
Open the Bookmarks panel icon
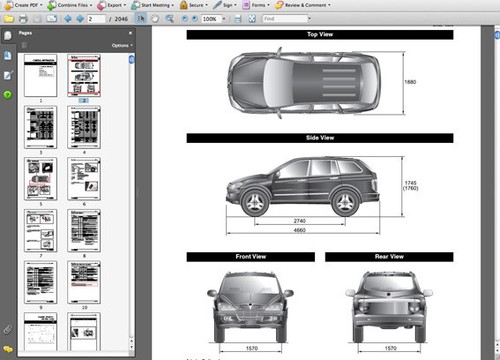(x=7, y=55)
